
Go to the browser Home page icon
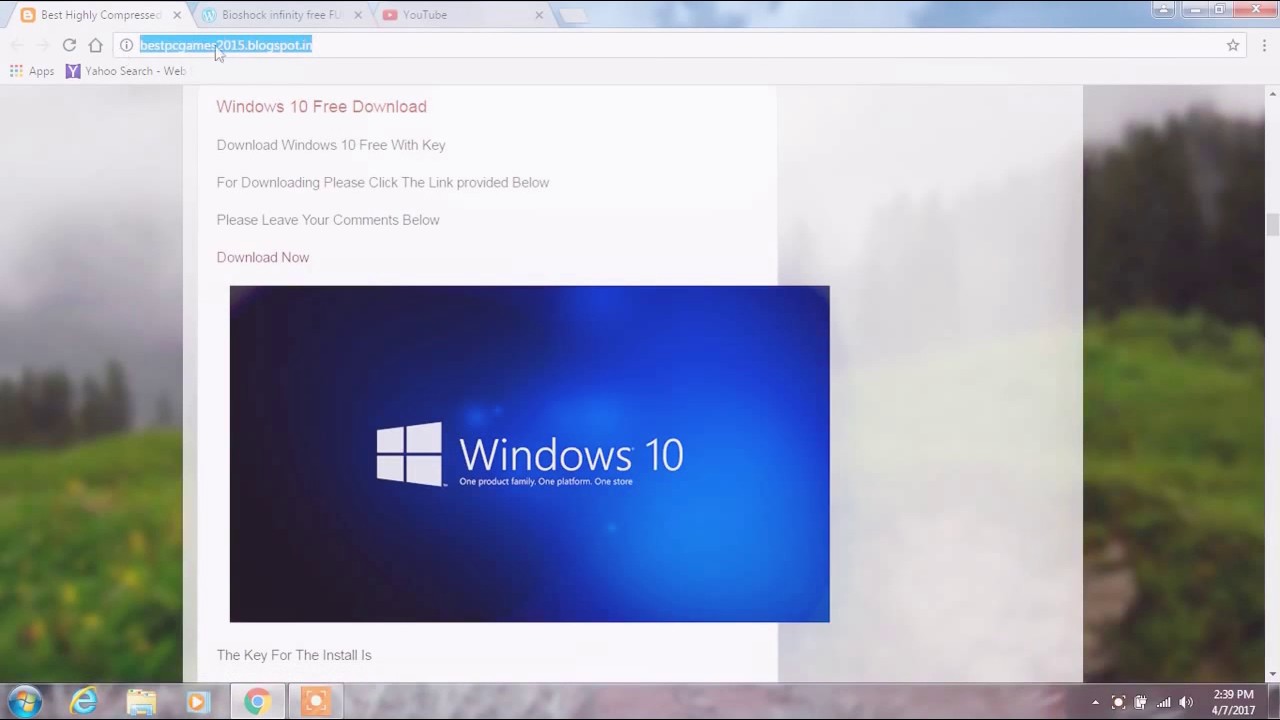pyautogui.click(x=95, y=45)
